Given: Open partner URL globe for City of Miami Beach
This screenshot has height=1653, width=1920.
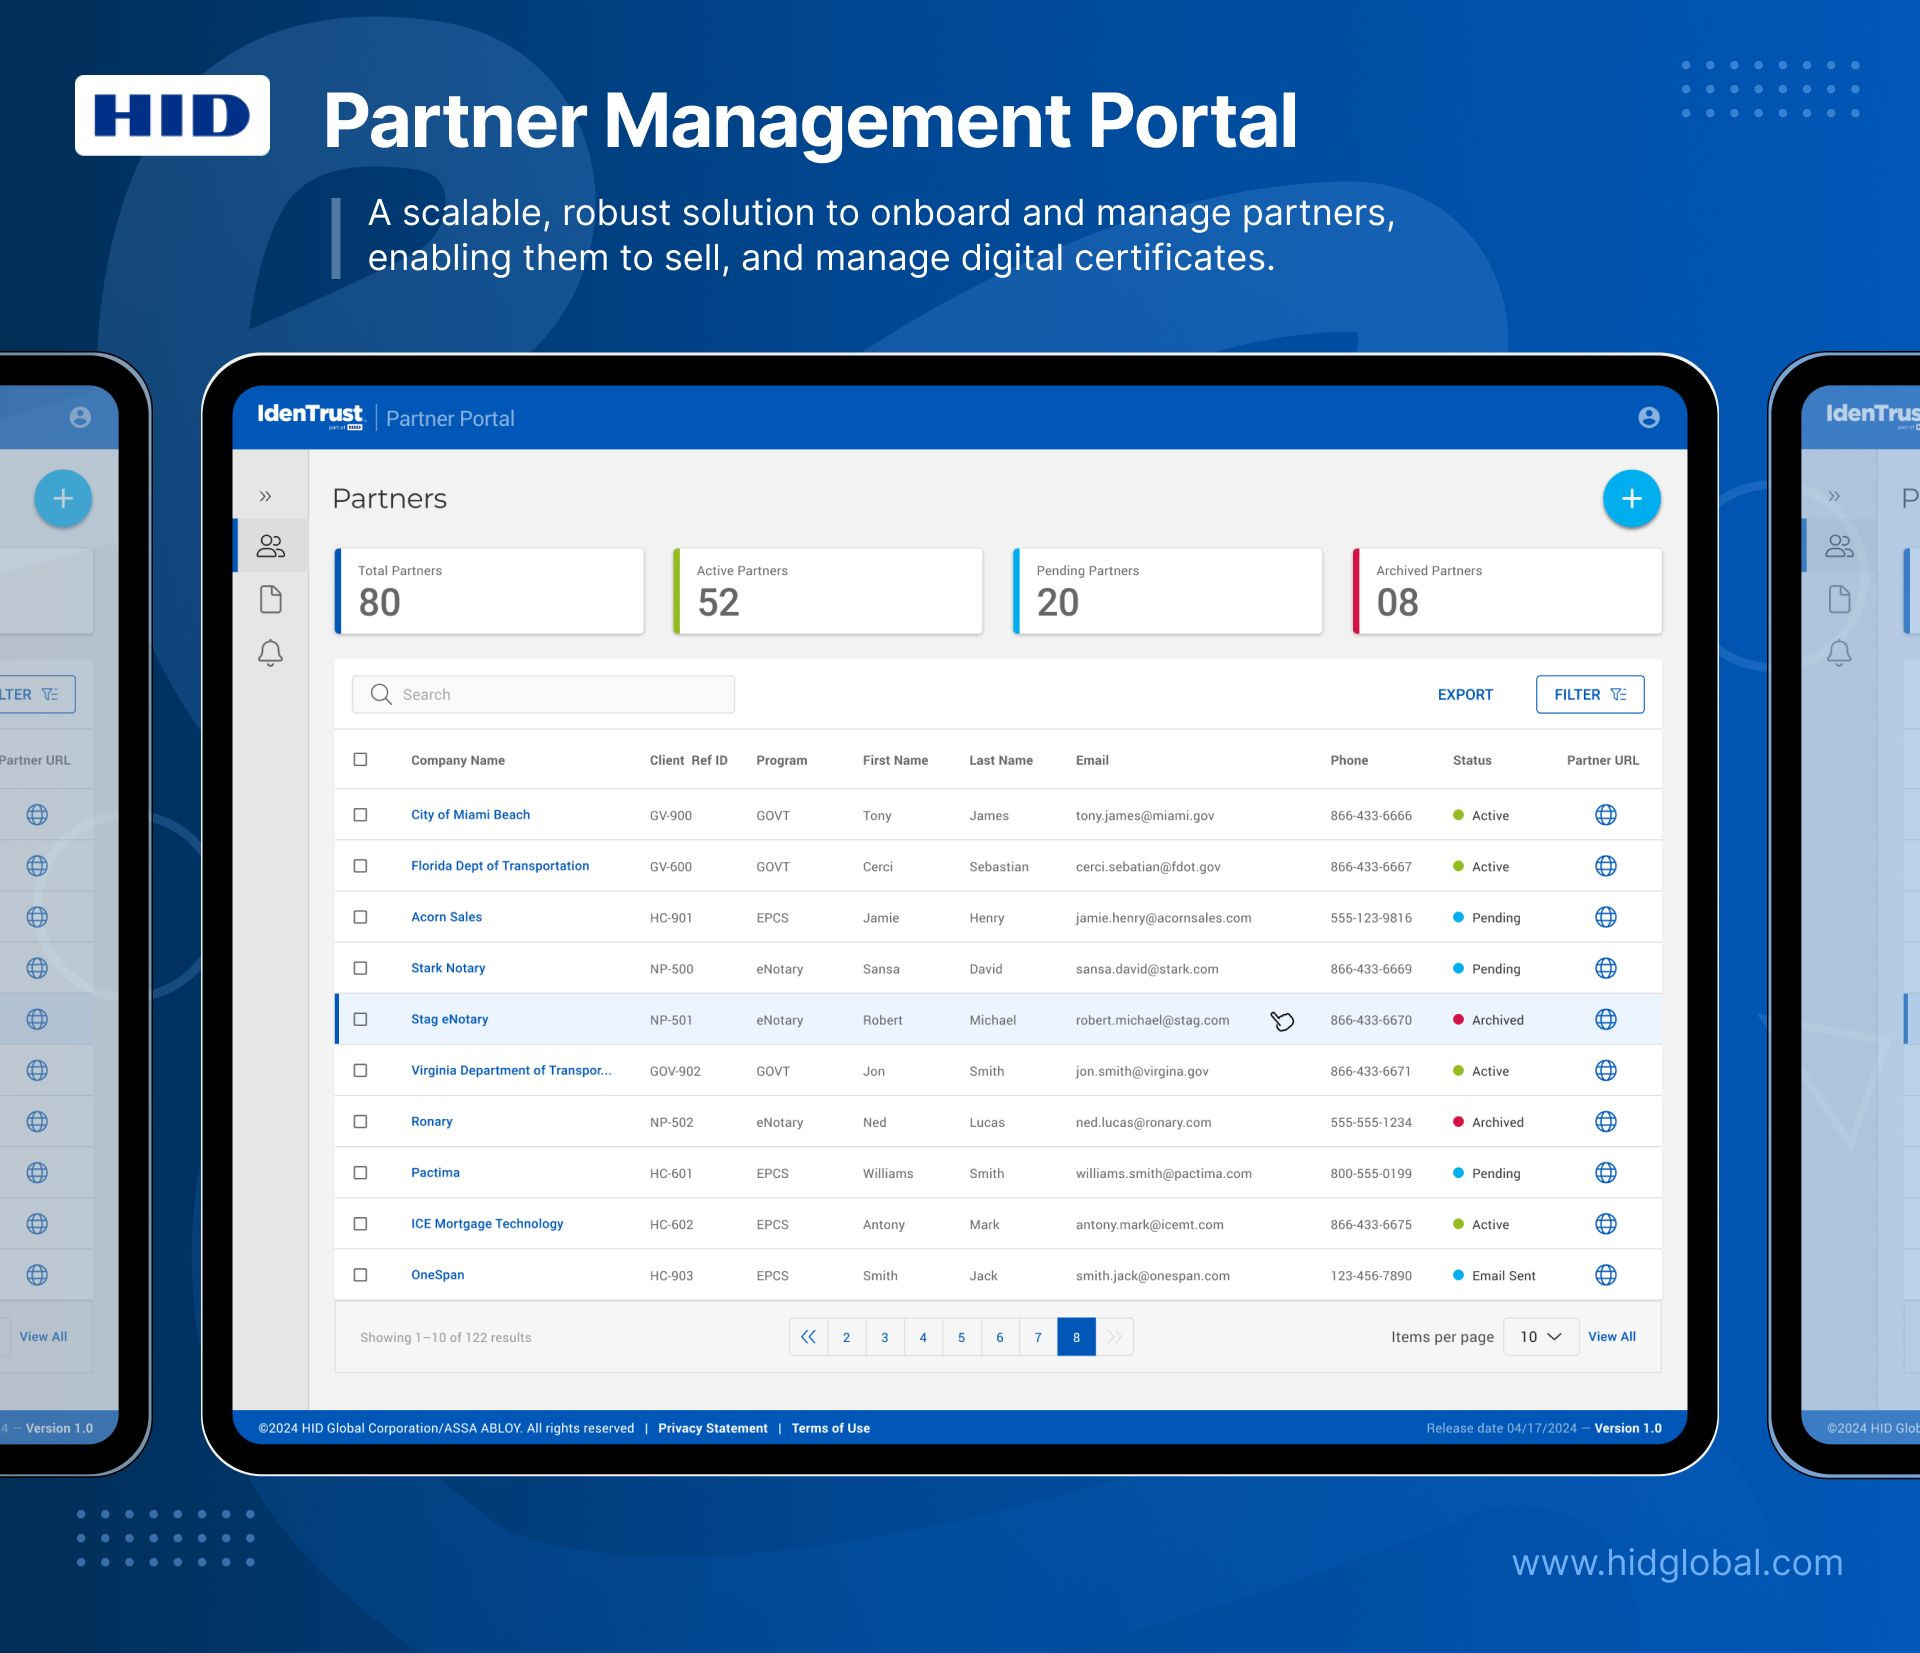Looking at the screenshot, I should (1605, 815).
